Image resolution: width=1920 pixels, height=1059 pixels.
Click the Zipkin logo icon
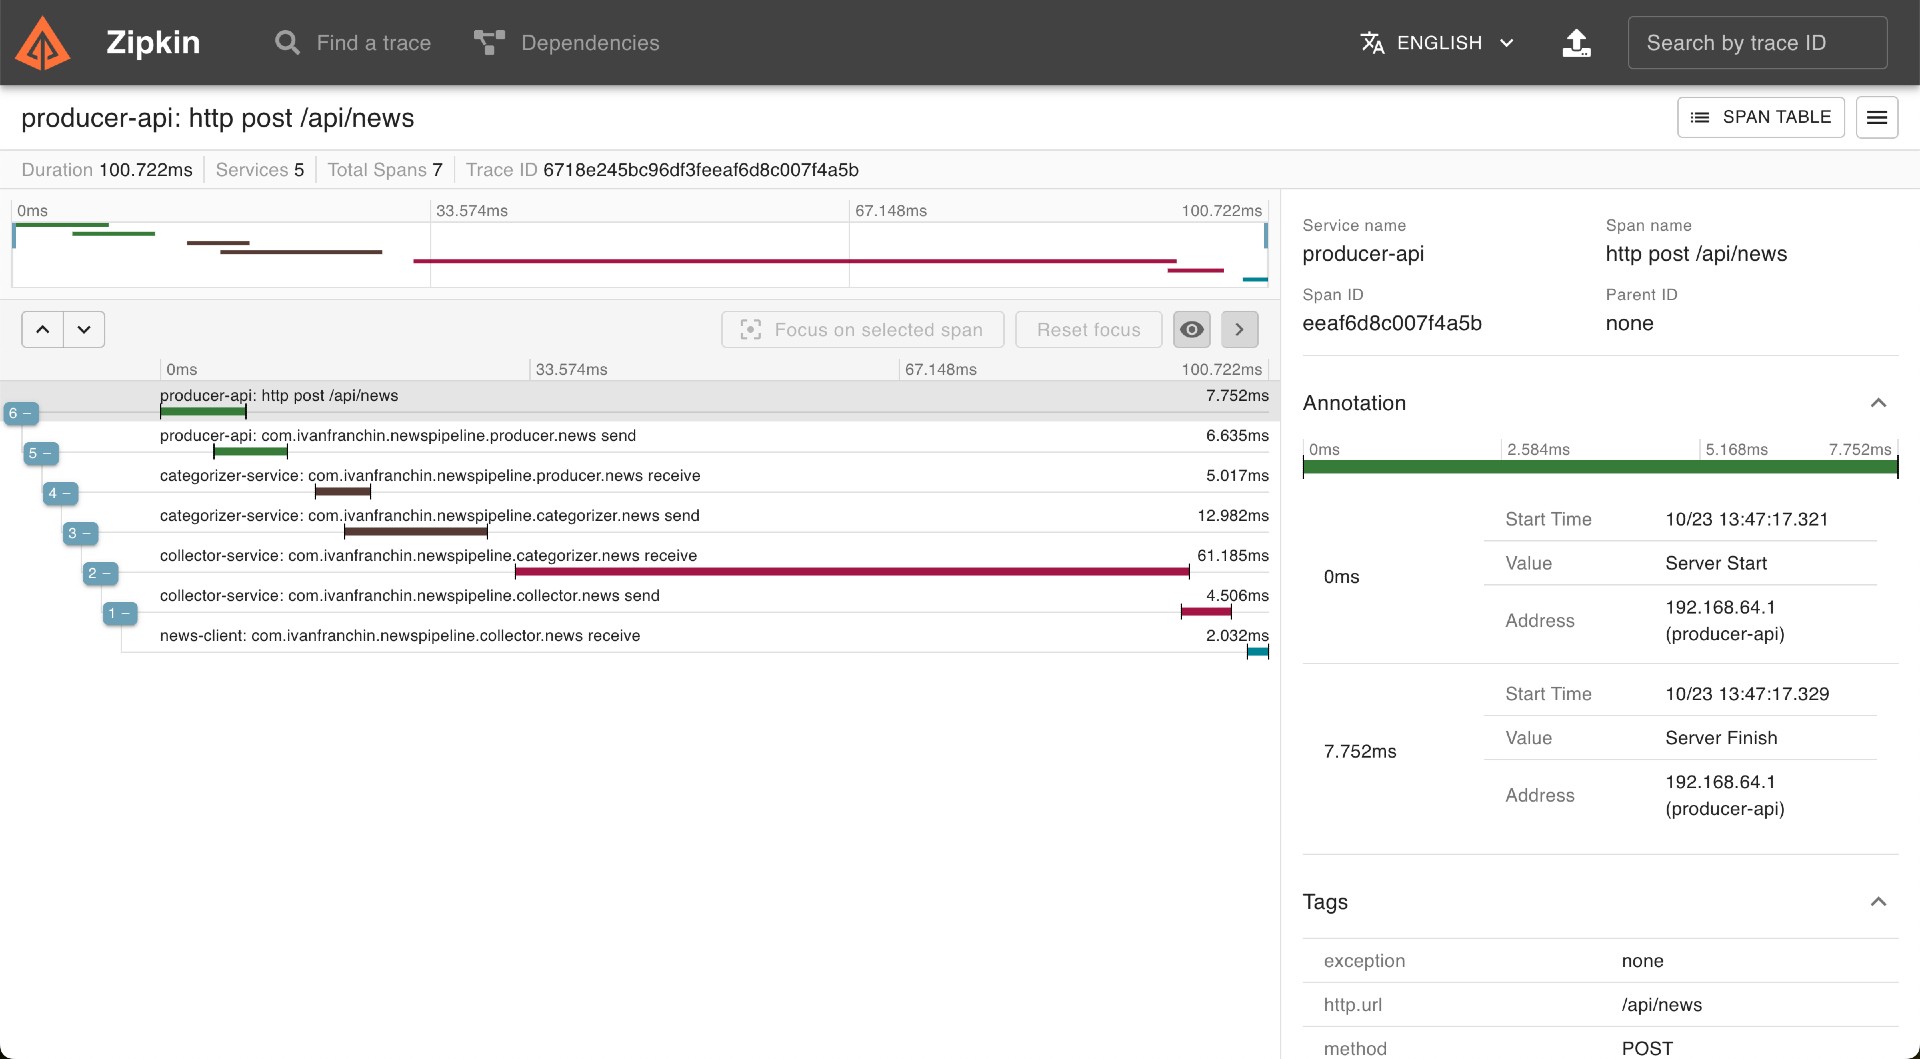[x=43, y=43]
